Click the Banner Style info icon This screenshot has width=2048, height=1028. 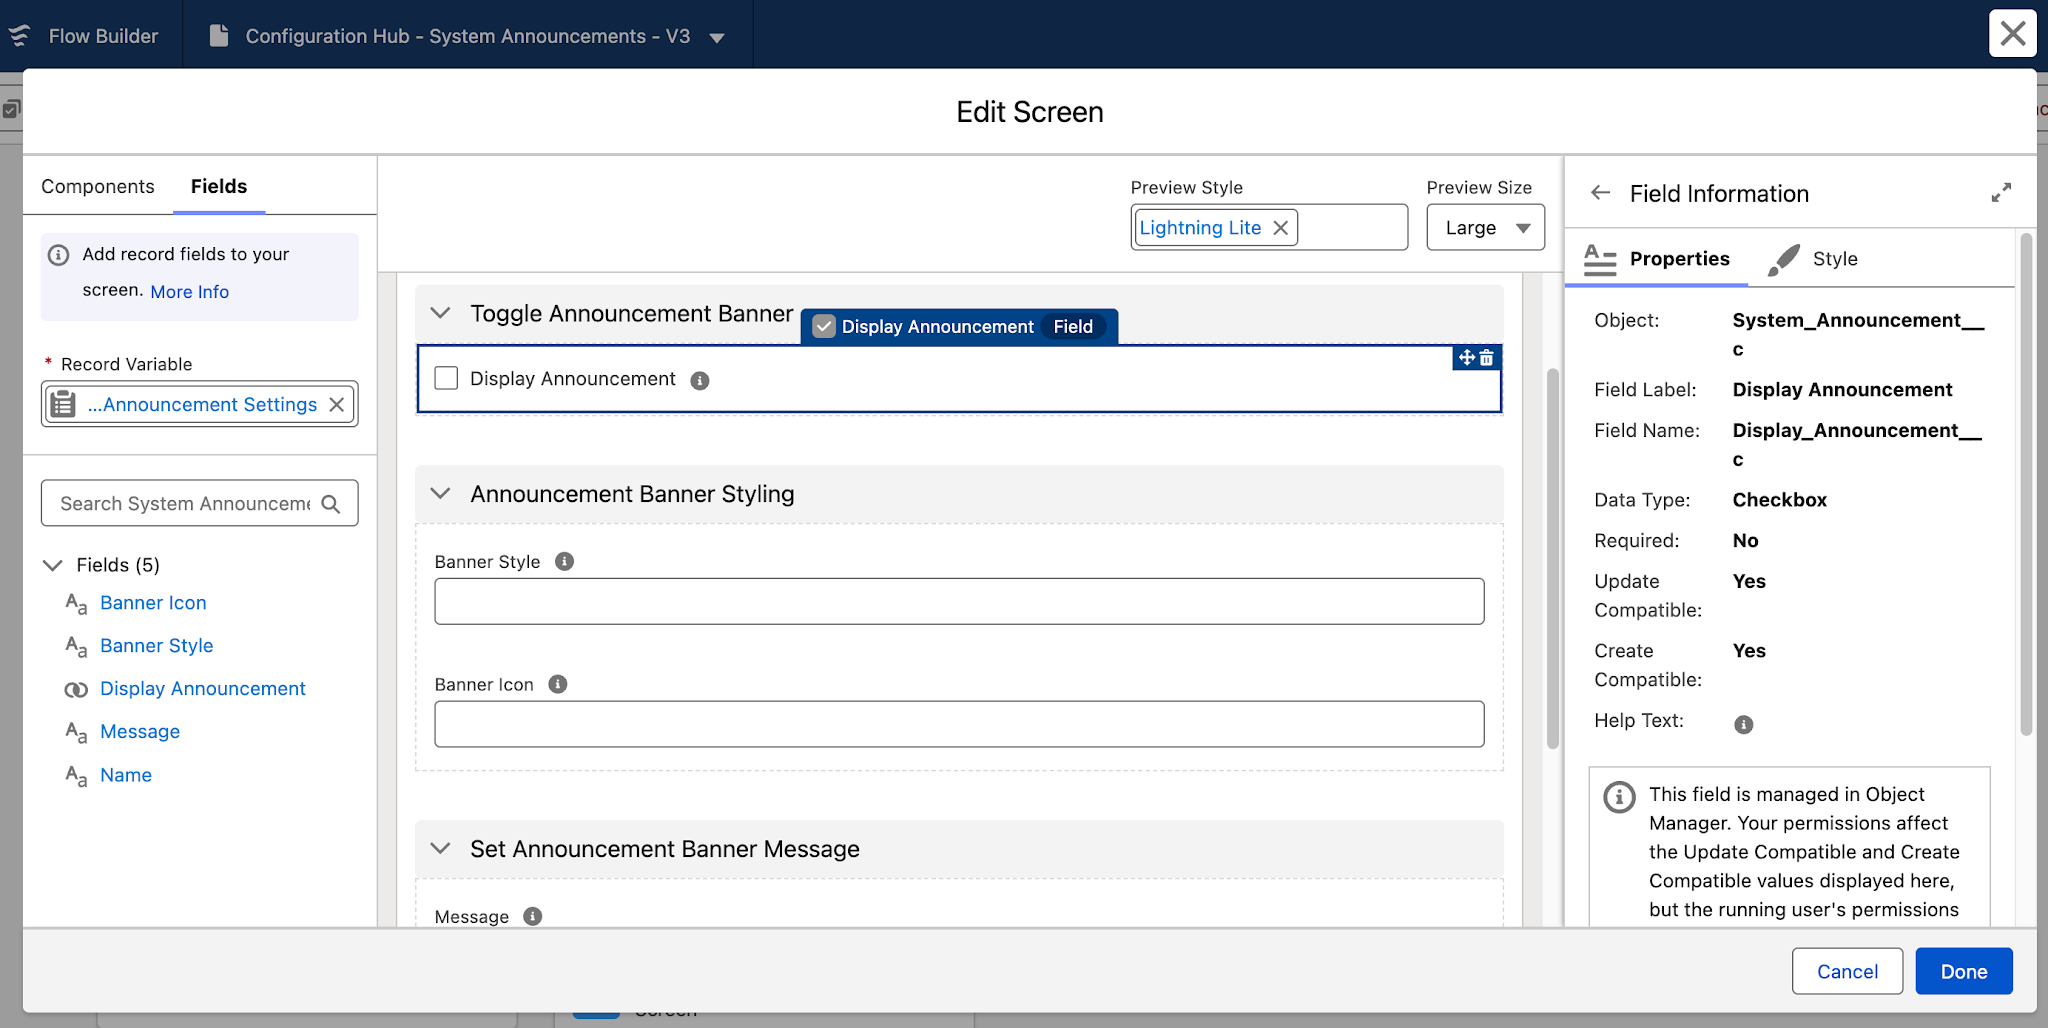pos(564,561)
